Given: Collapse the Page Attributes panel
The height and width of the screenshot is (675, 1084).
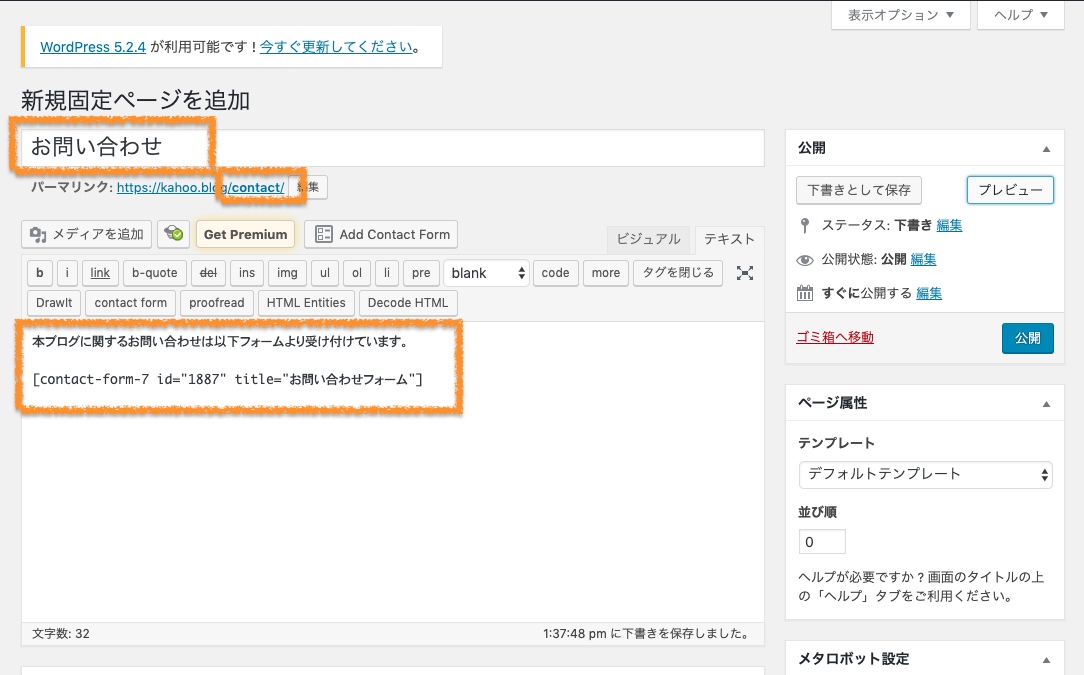Looking at the screenshot, I should (1046, 404).
